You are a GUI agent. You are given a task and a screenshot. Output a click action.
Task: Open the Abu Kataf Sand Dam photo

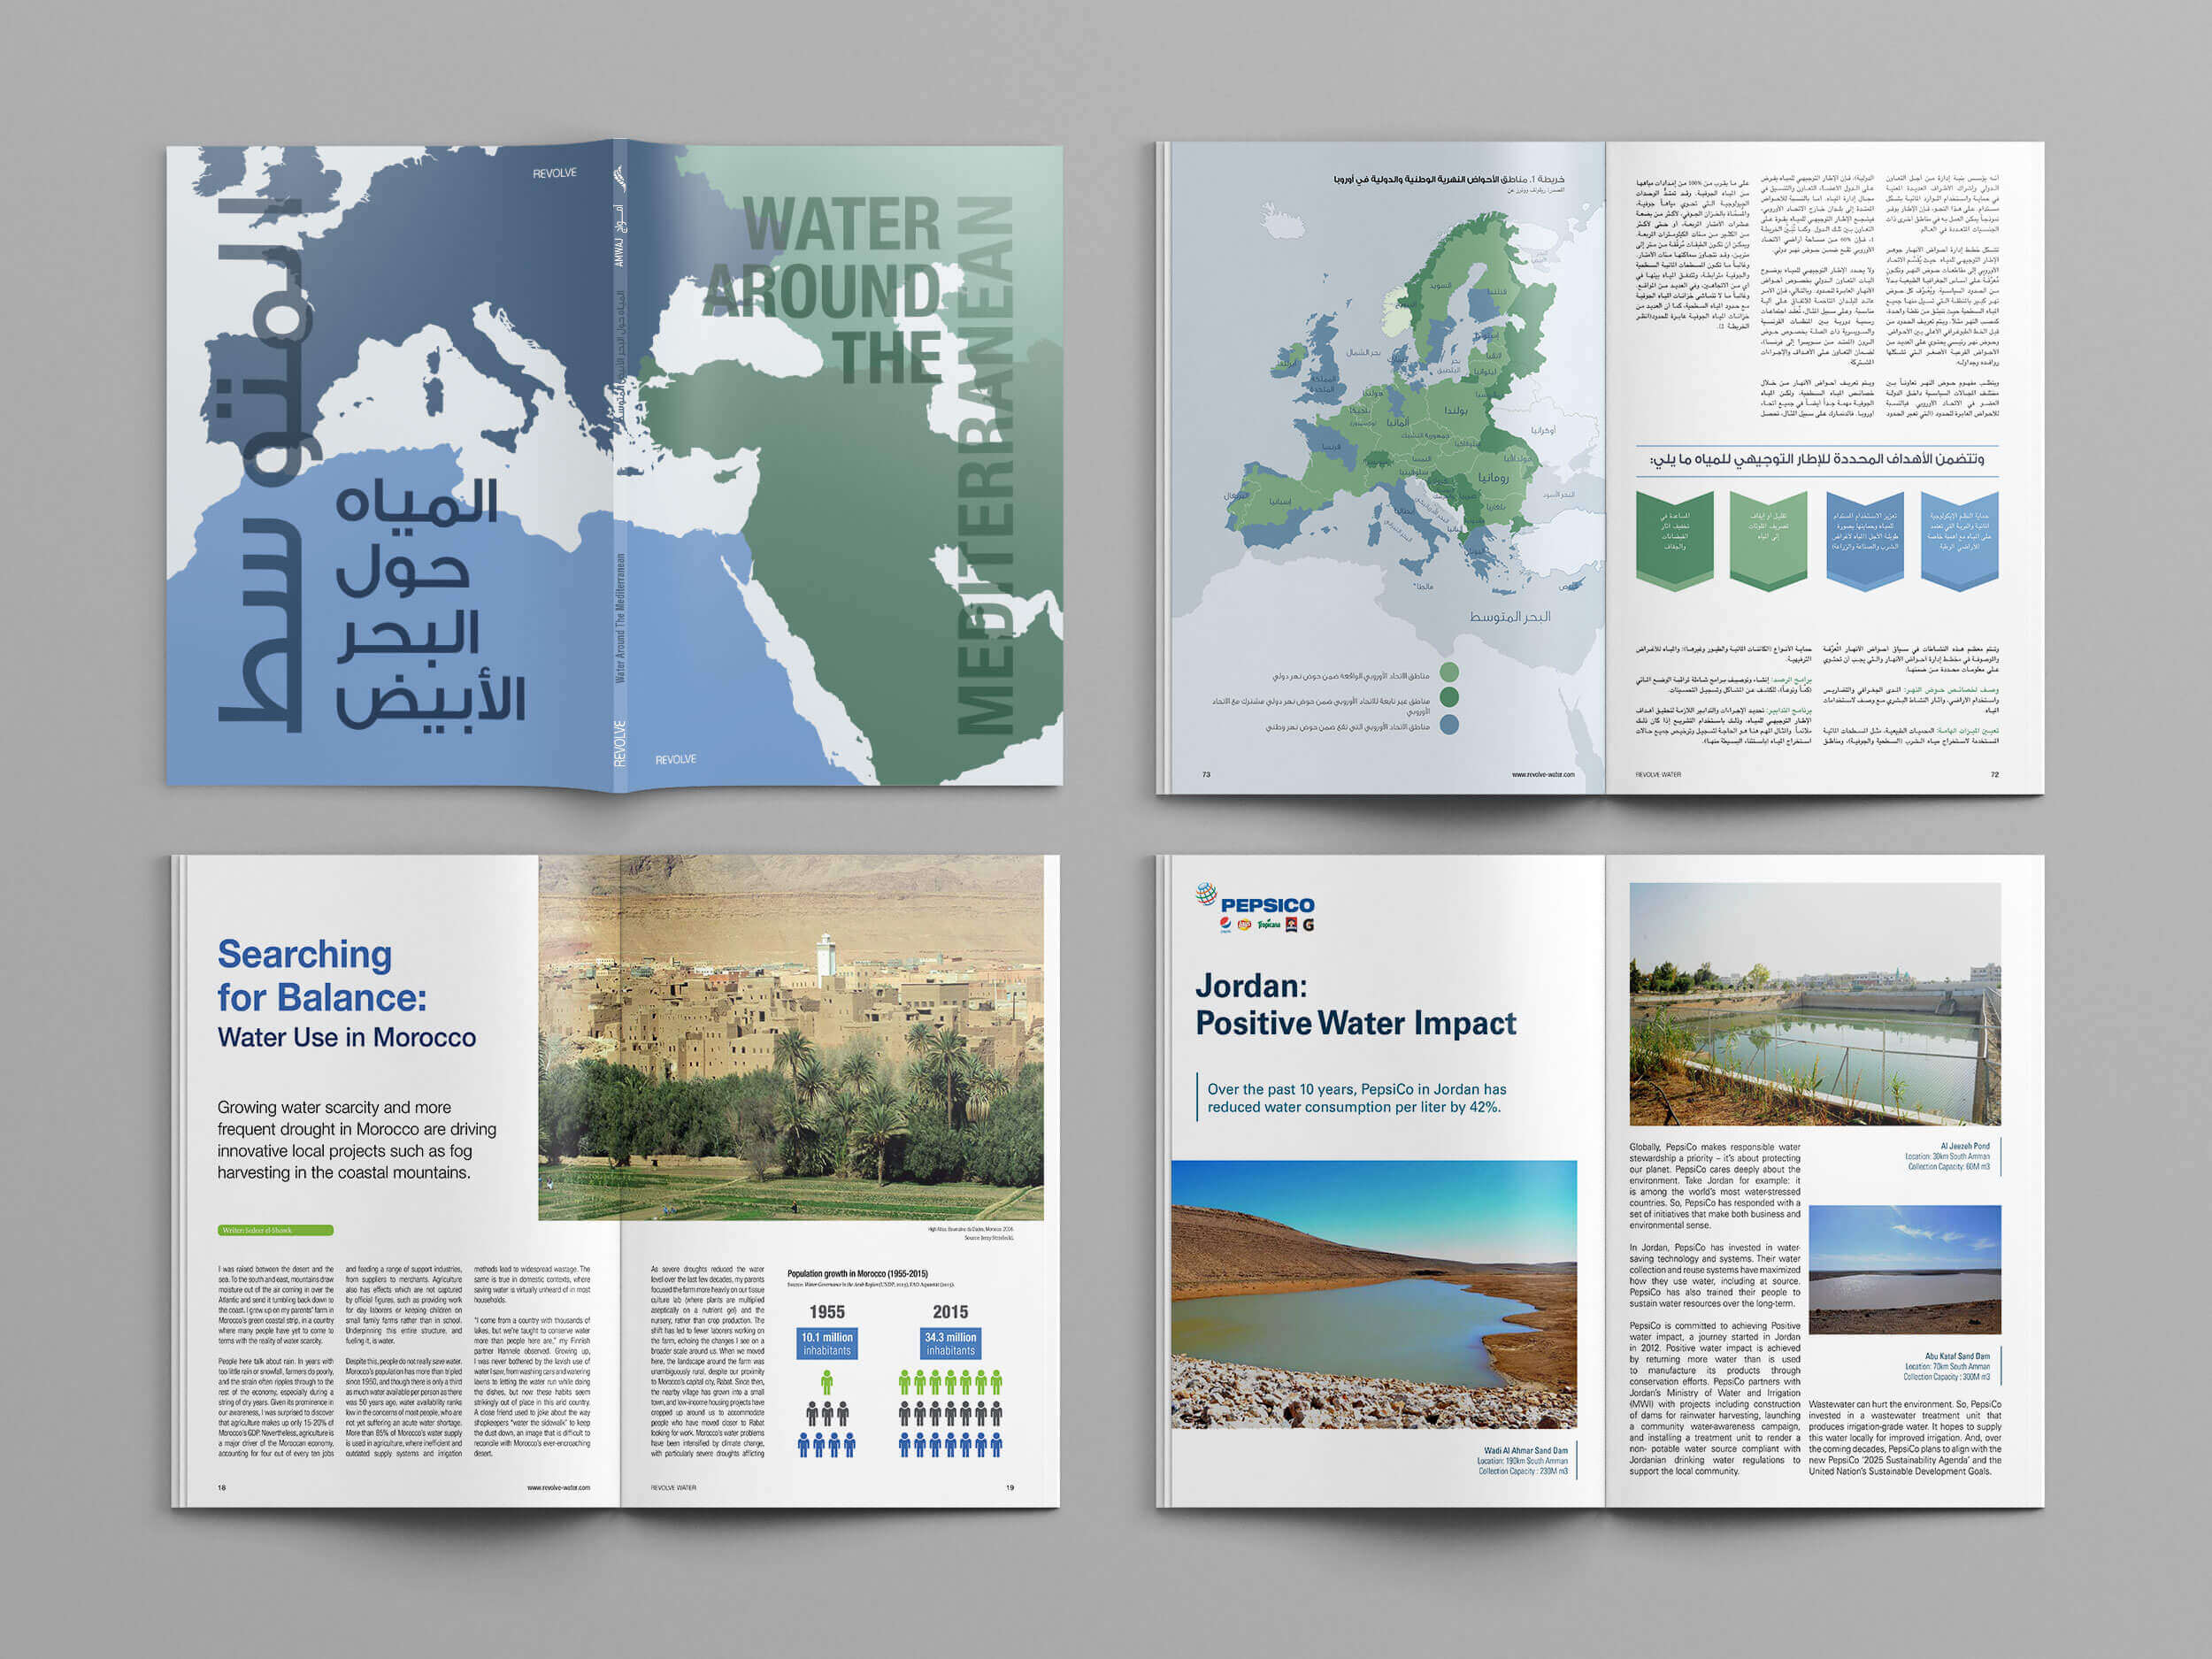tap(1905, 1269)
